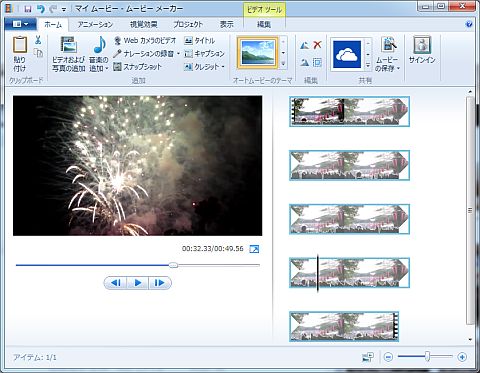Screen dimensions: 480x373
Task: Click the OneDrive cloud share icon
Action: click(347, 54)
